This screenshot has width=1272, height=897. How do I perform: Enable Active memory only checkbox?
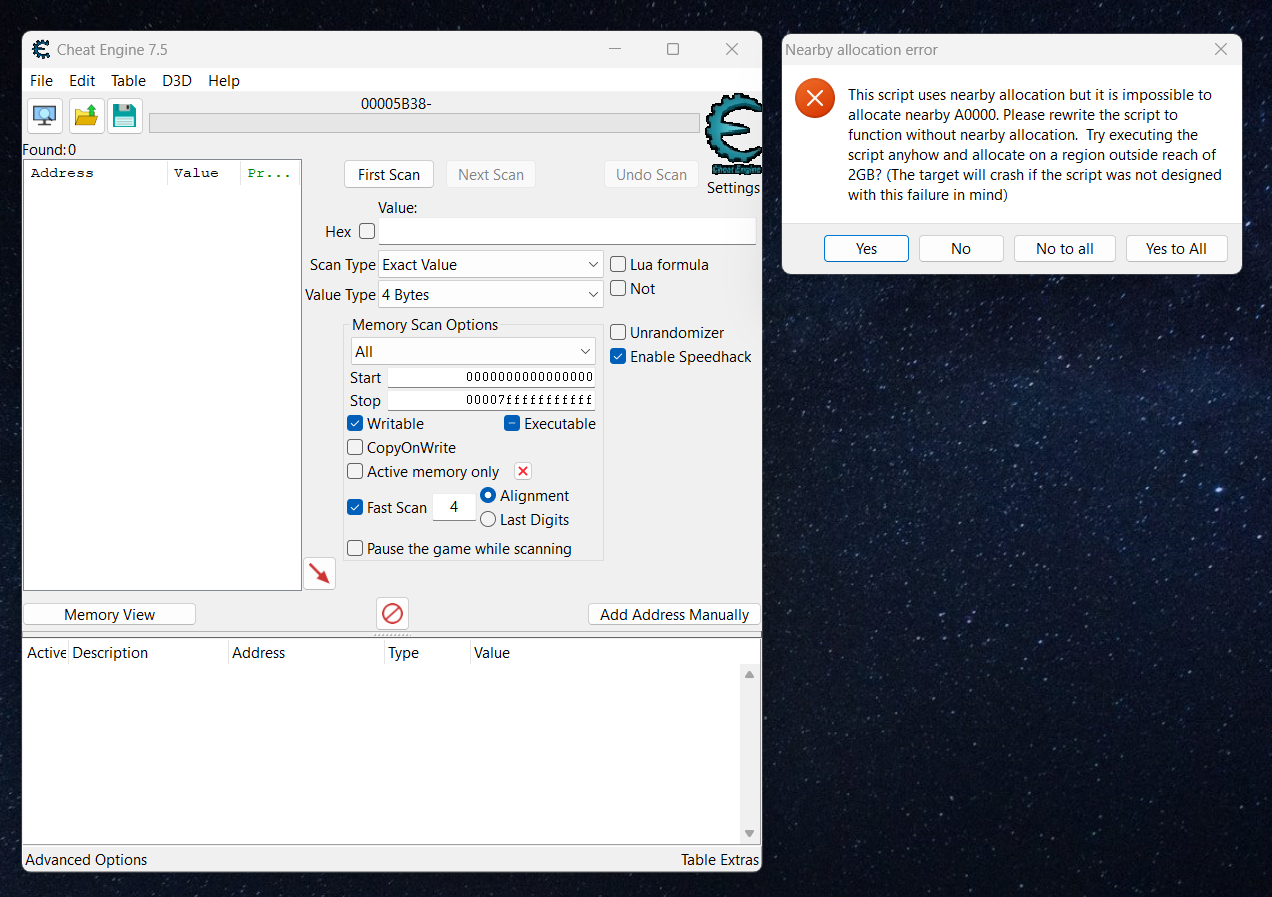[355, 471]
